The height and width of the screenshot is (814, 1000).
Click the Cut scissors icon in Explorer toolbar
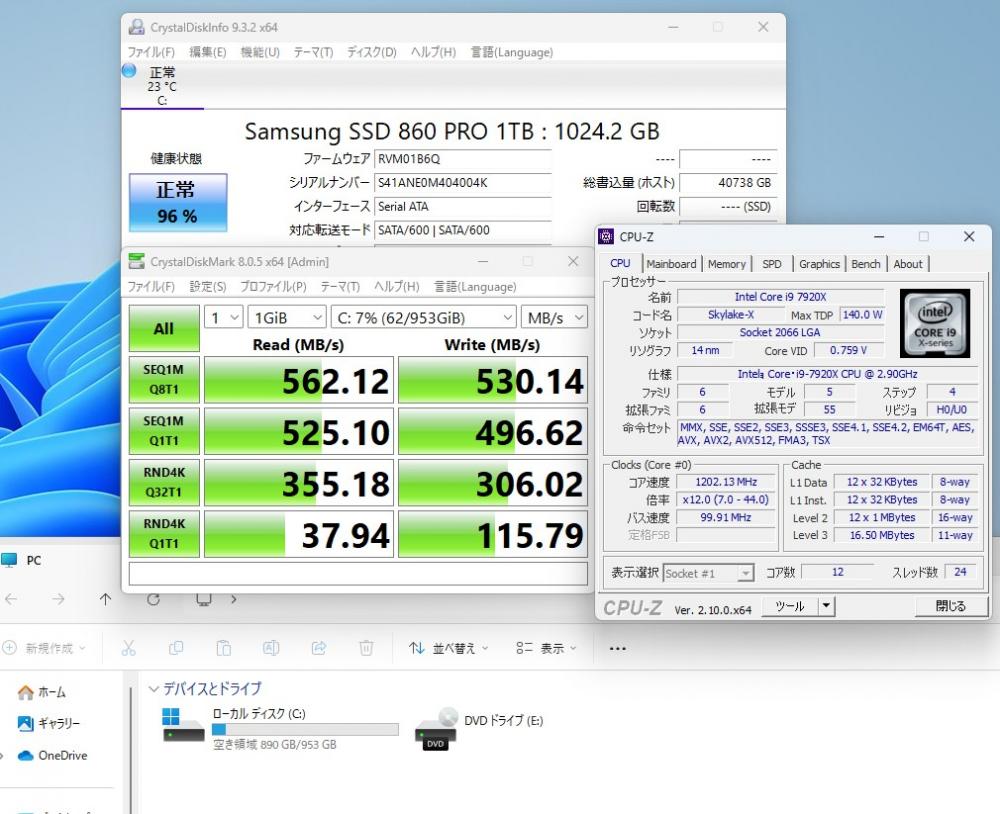(129, 648)
